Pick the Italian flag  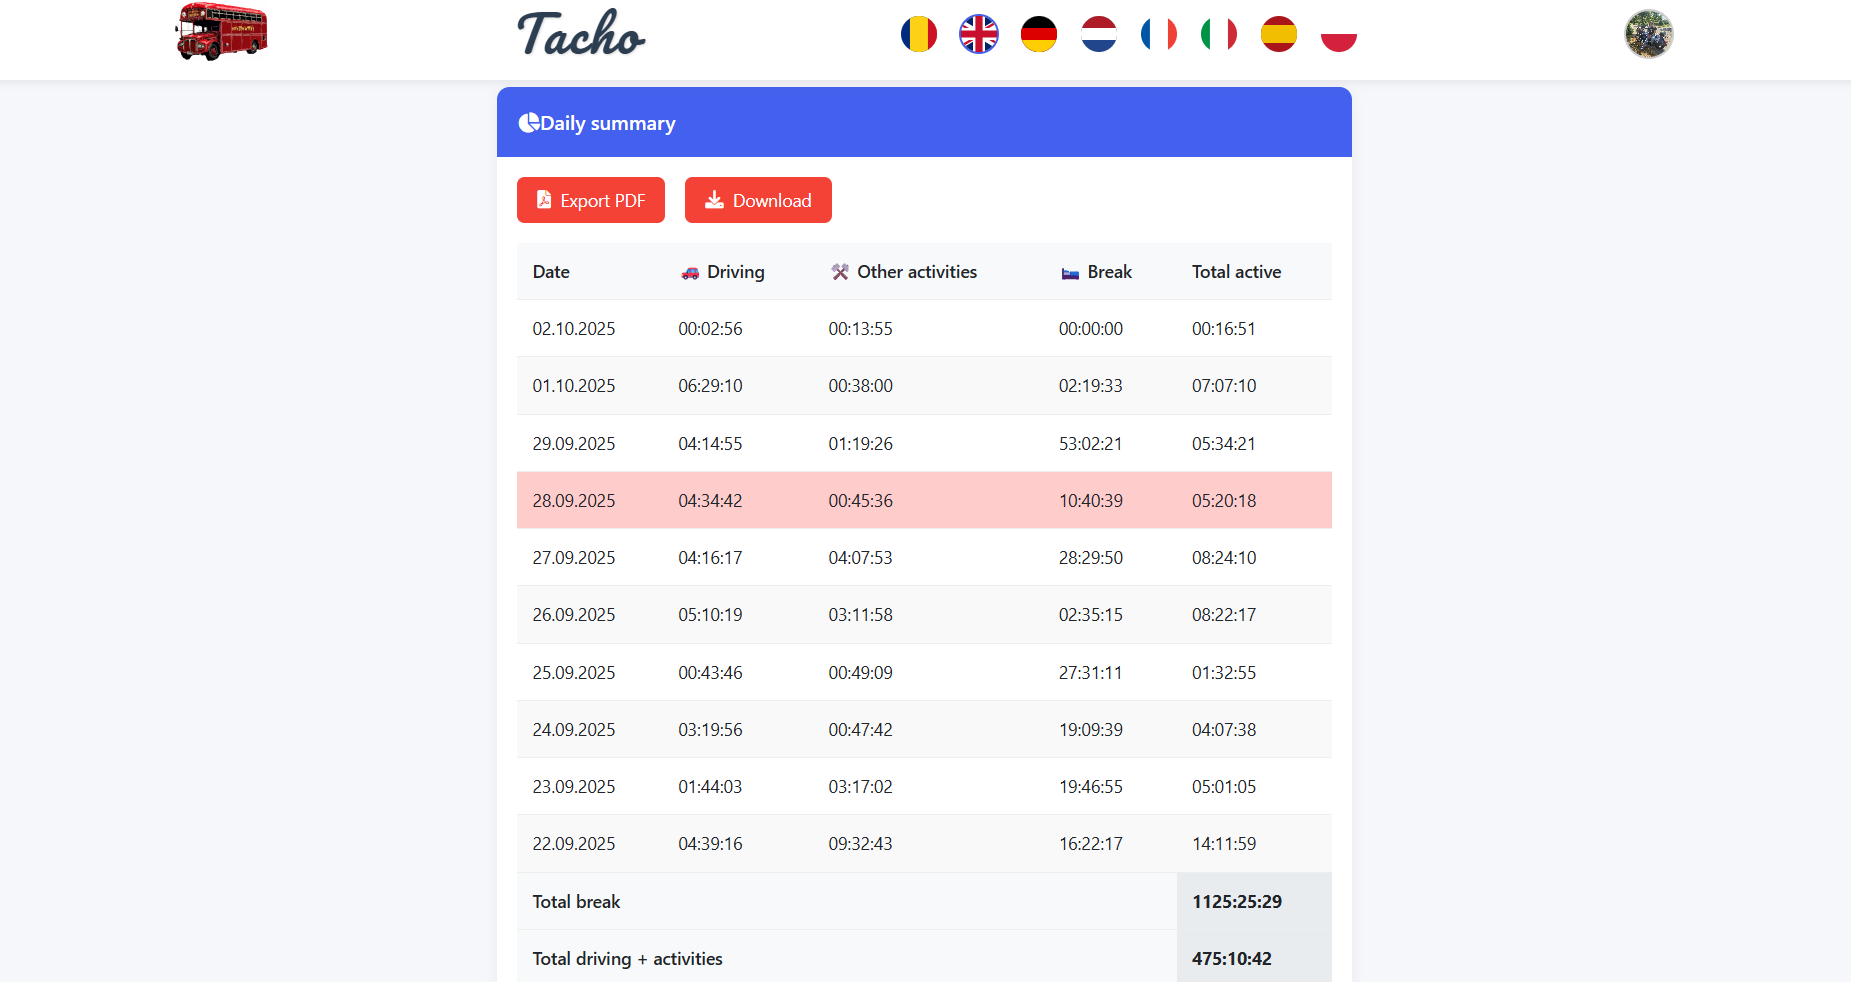pyautogui.click(x=1218, y=34)
